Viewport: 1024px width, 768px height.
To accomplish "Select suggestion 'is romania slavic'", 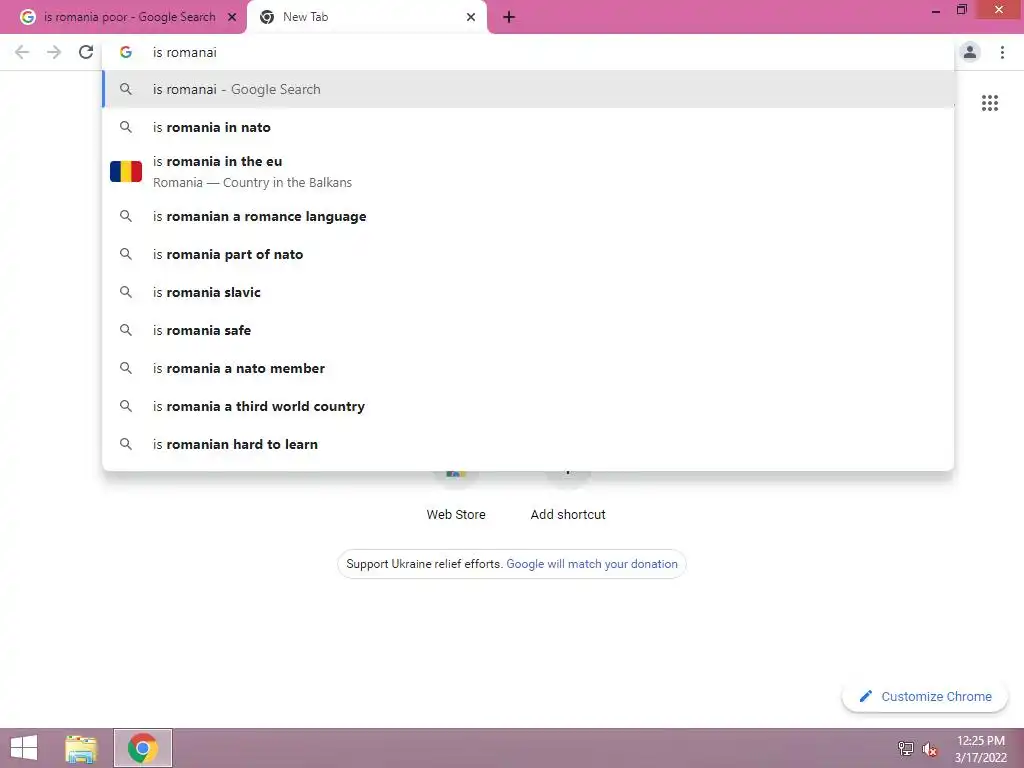I will pos(528,292).
